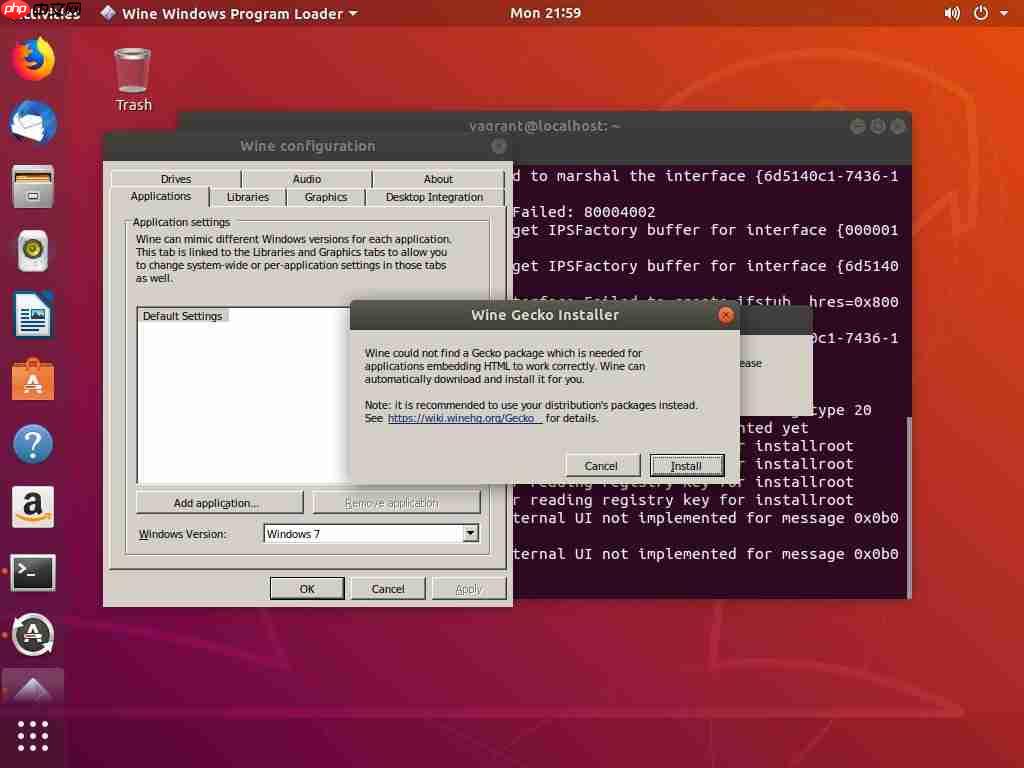Install the Wine Gecko package
Image resolution: width=1024 pixels, height=768 pixels.
coord(687,465)
